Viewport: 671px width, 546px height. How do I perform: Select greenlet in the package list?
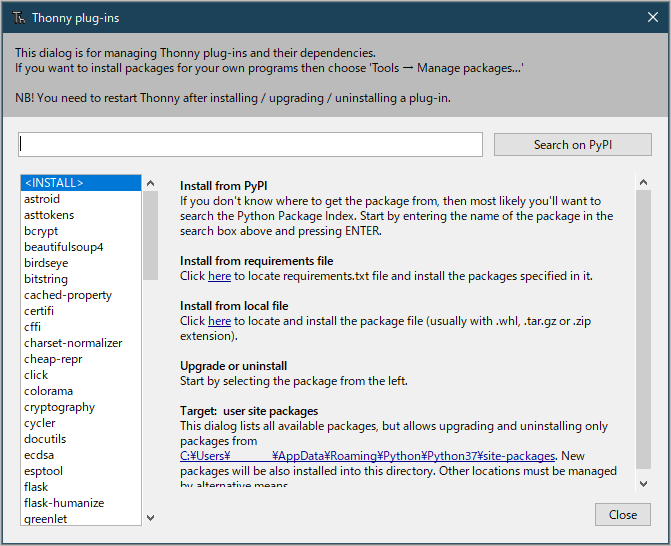80,519
